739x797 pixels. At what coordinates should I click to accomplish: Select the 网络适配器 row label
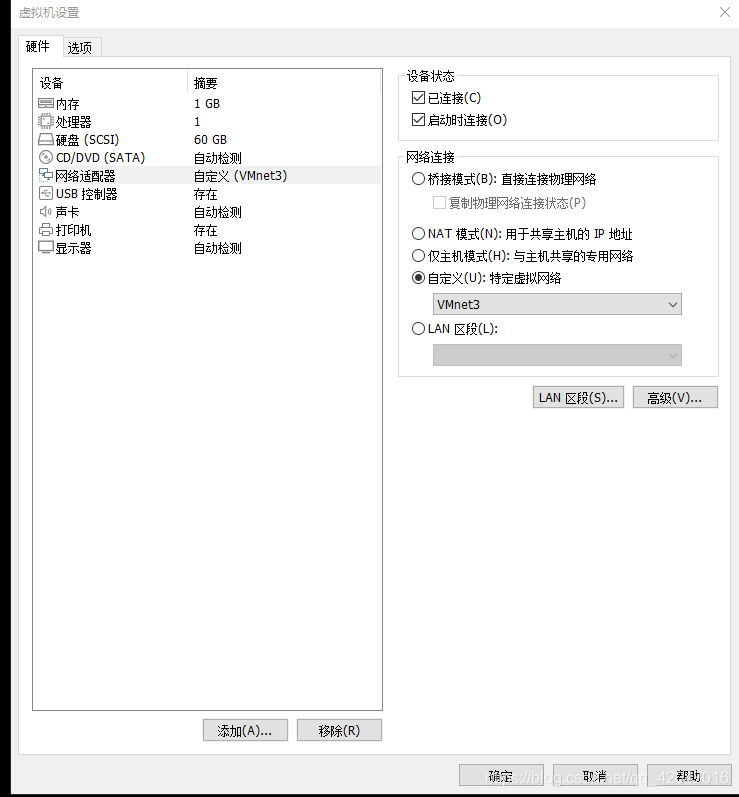point(85,176)
